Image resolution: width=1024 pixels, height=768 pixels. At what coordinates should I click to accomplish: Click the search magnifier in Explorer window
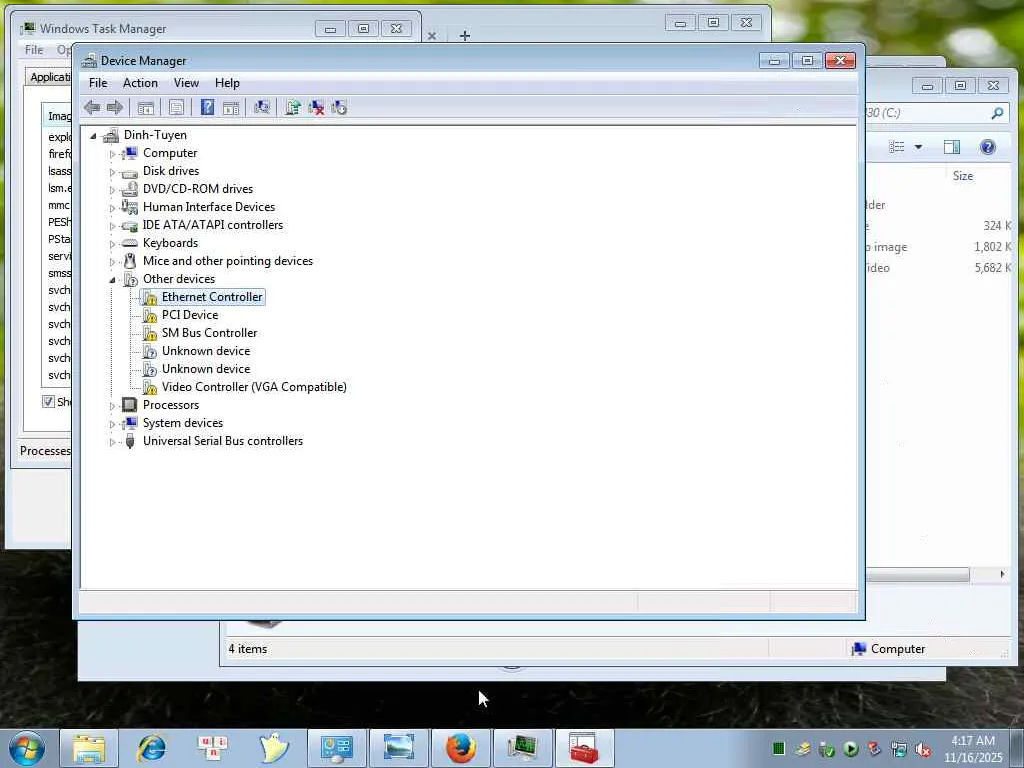pyautogui.click(x=997, y=113)
